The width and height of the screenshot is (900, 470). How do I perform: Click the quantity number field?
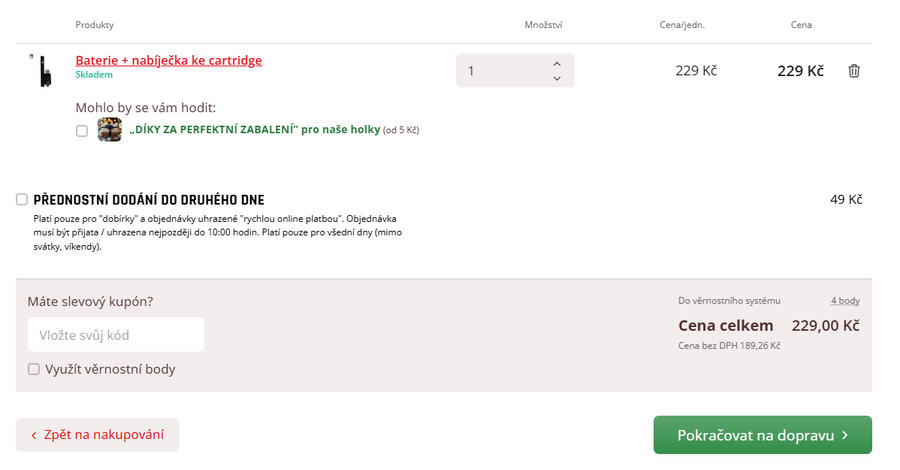[x=500, y=71]
